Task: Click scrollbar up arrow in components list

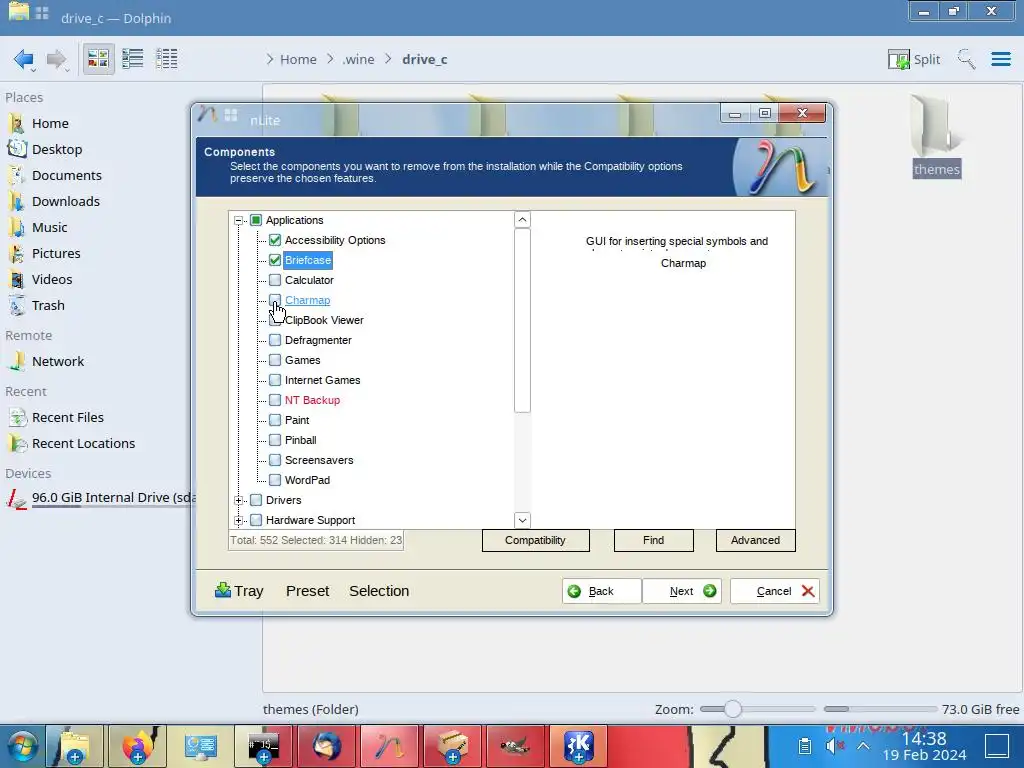Action: [x=522, y=219]
